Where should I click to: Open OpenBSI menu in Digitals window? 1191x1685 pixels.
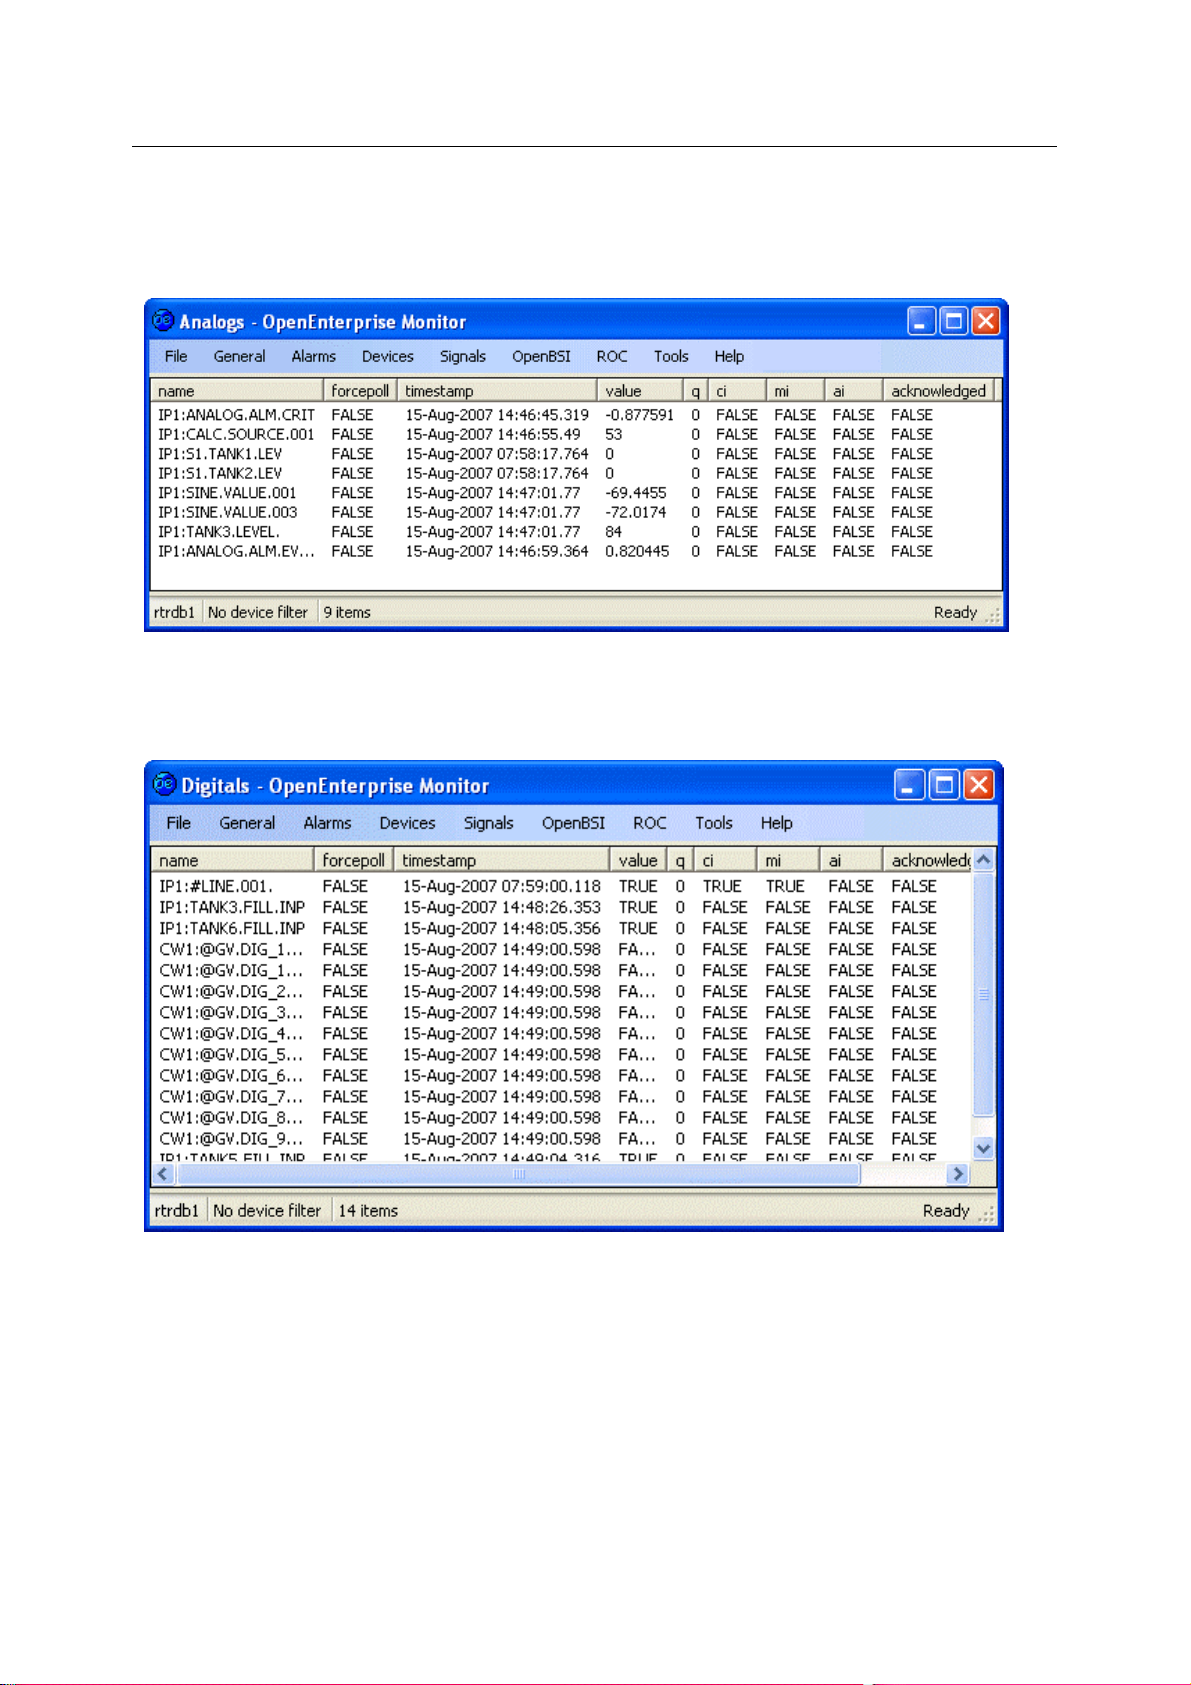(573, 823)
